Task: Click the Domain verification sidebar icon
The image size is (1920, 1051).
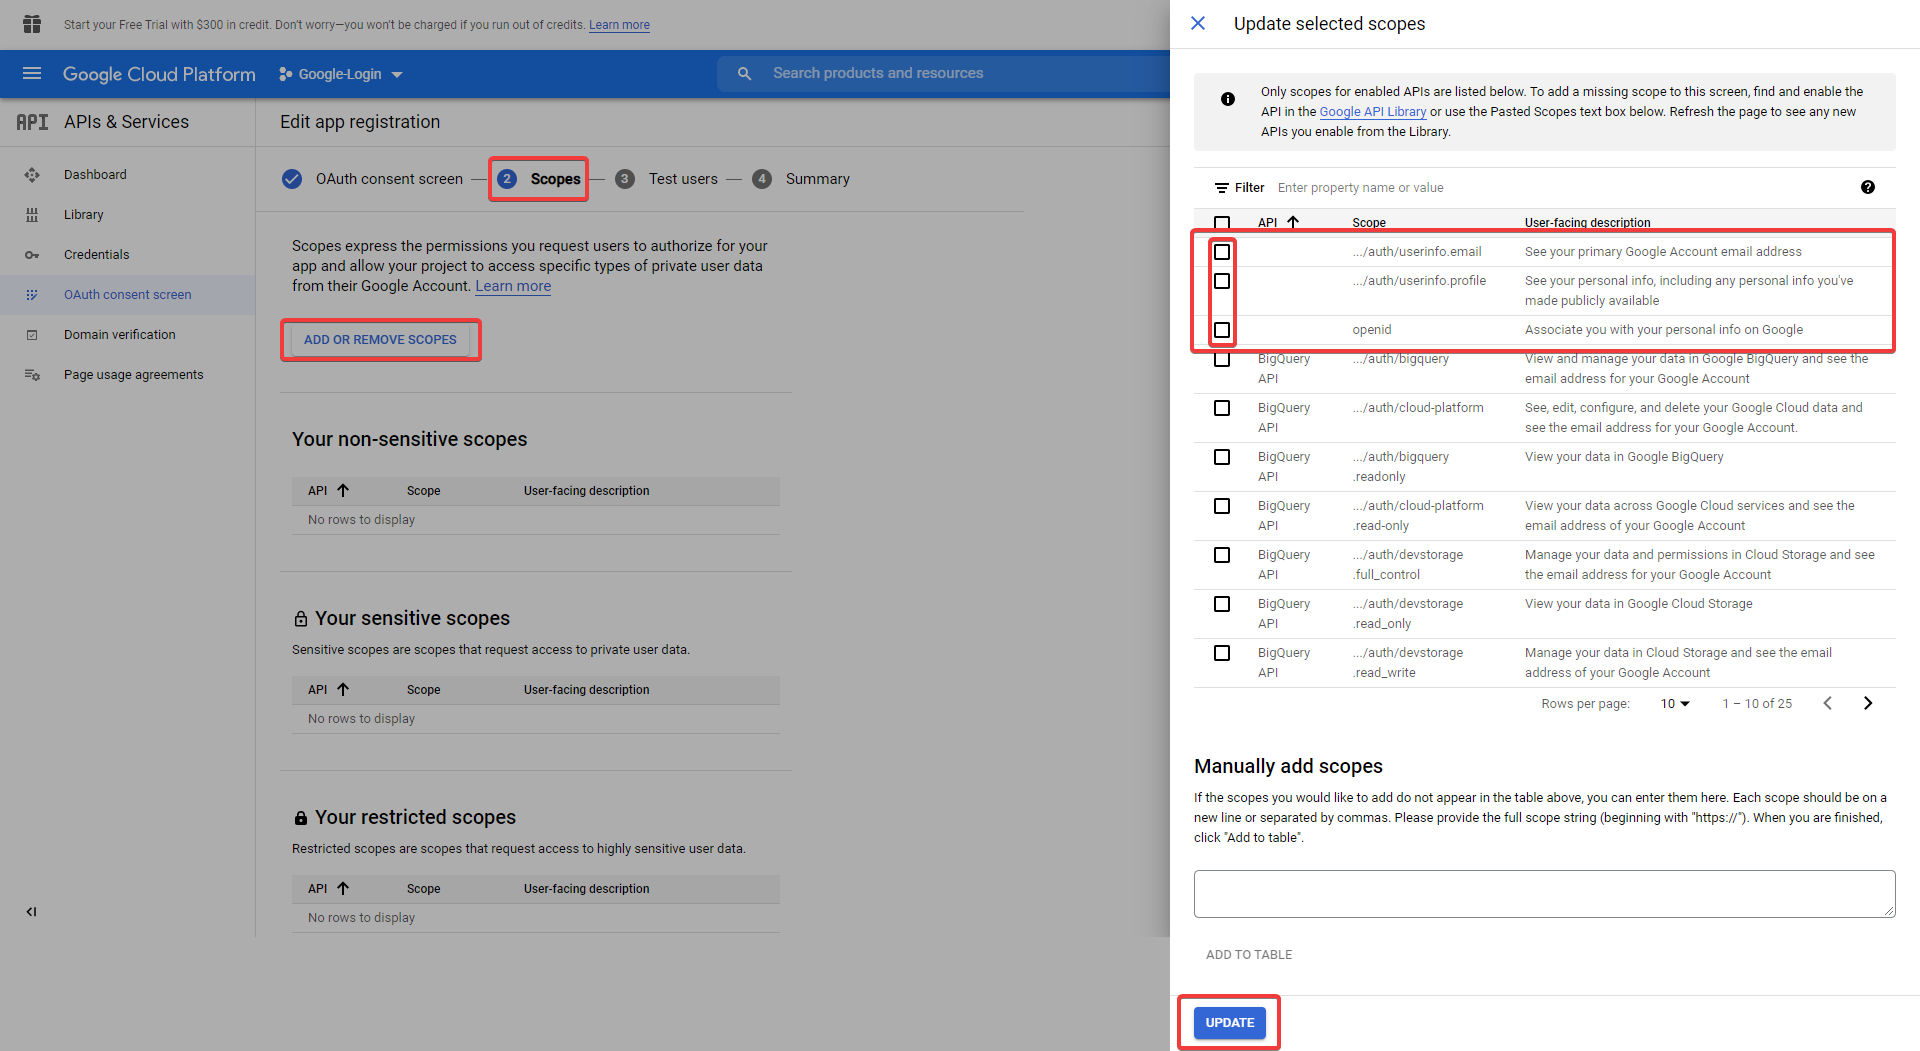Action: click(x=32, y=335)
